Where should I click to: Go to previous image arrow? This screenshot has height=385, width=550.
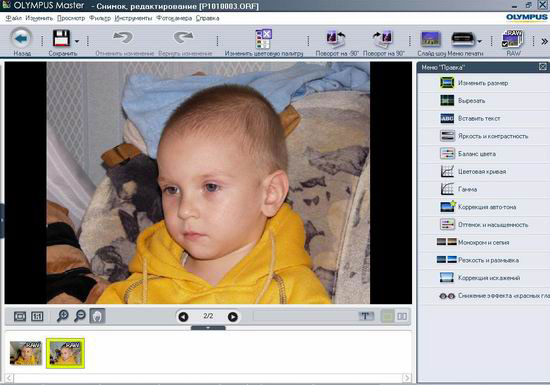point(183,317)
